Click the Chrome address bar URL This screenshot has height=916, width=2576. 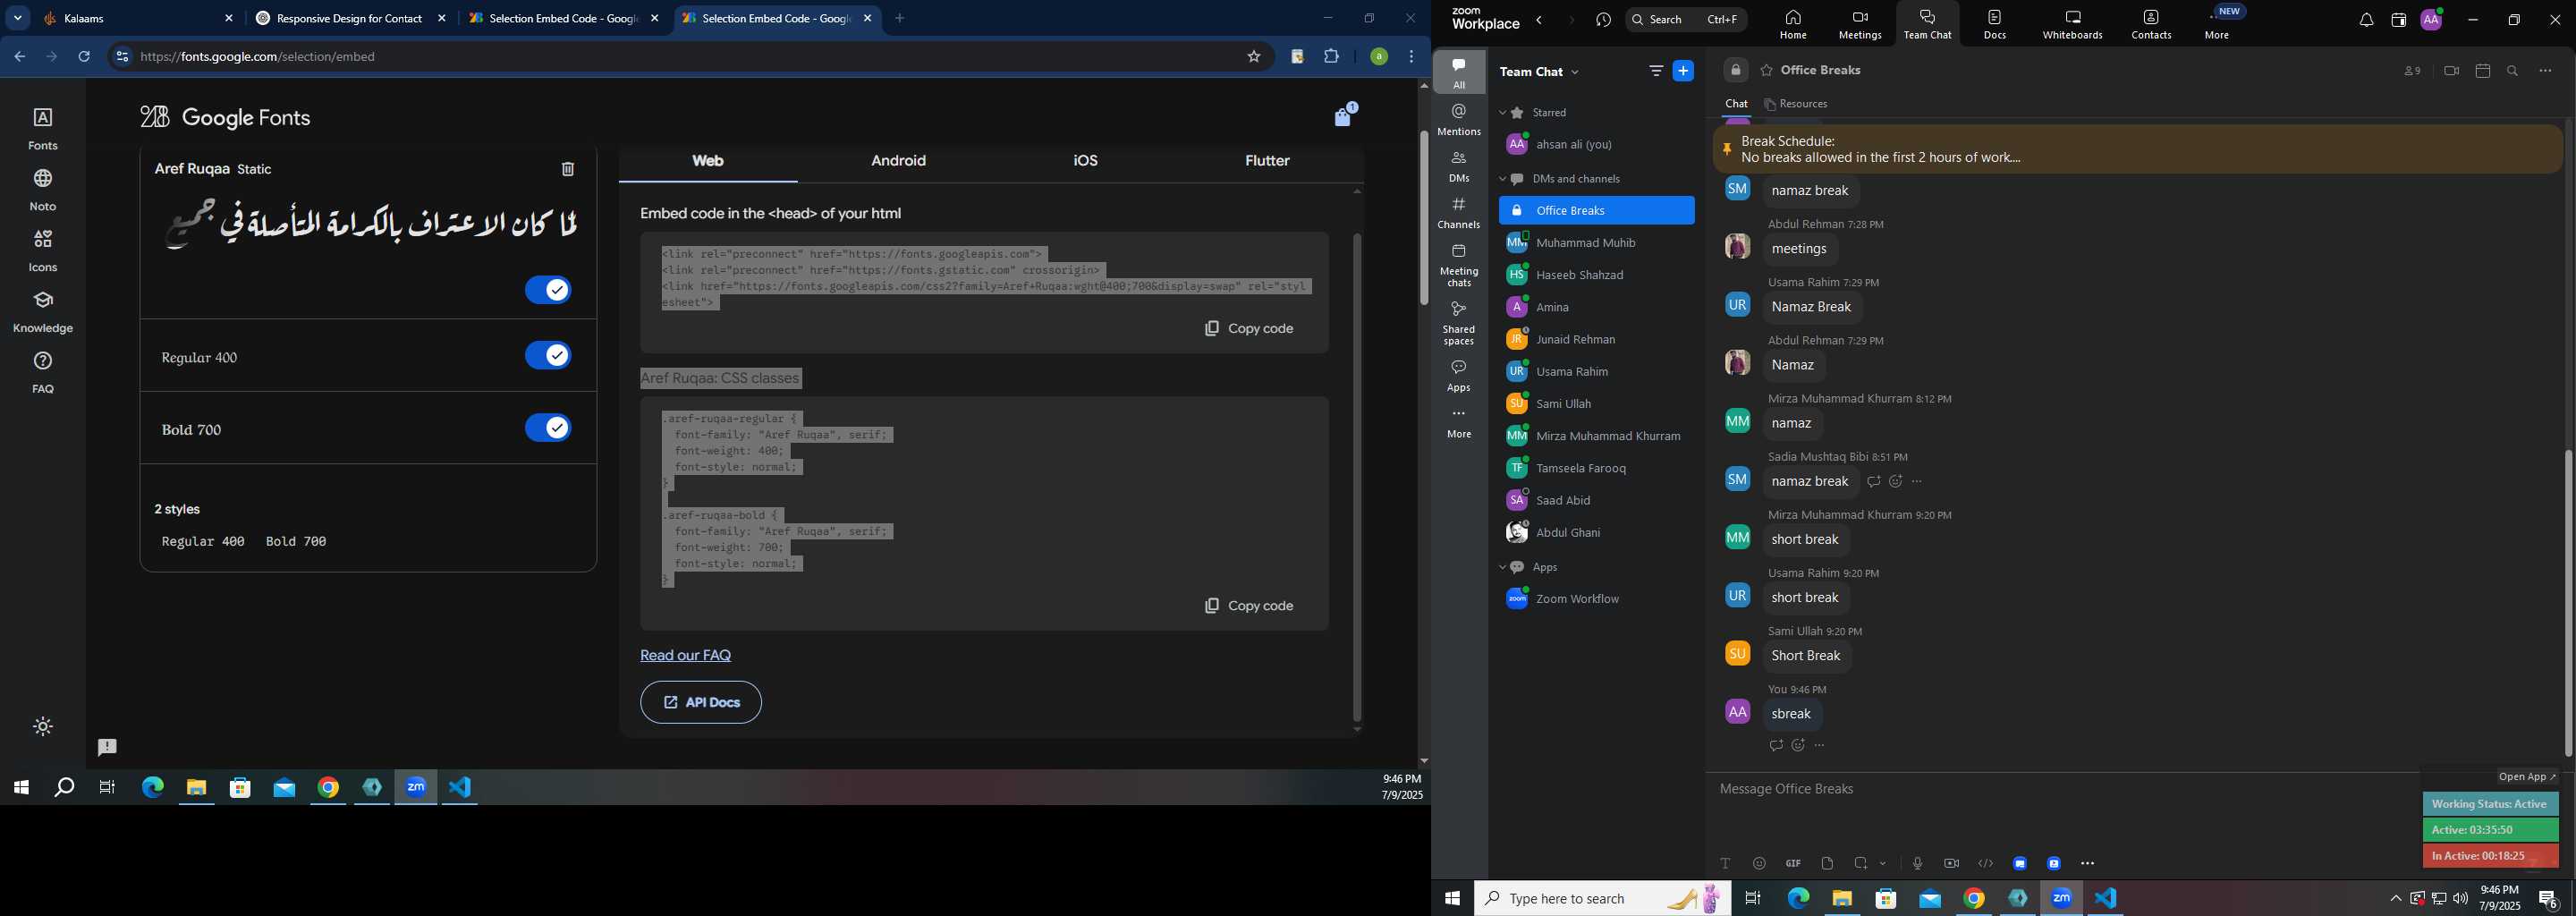(x=258, y=57)
